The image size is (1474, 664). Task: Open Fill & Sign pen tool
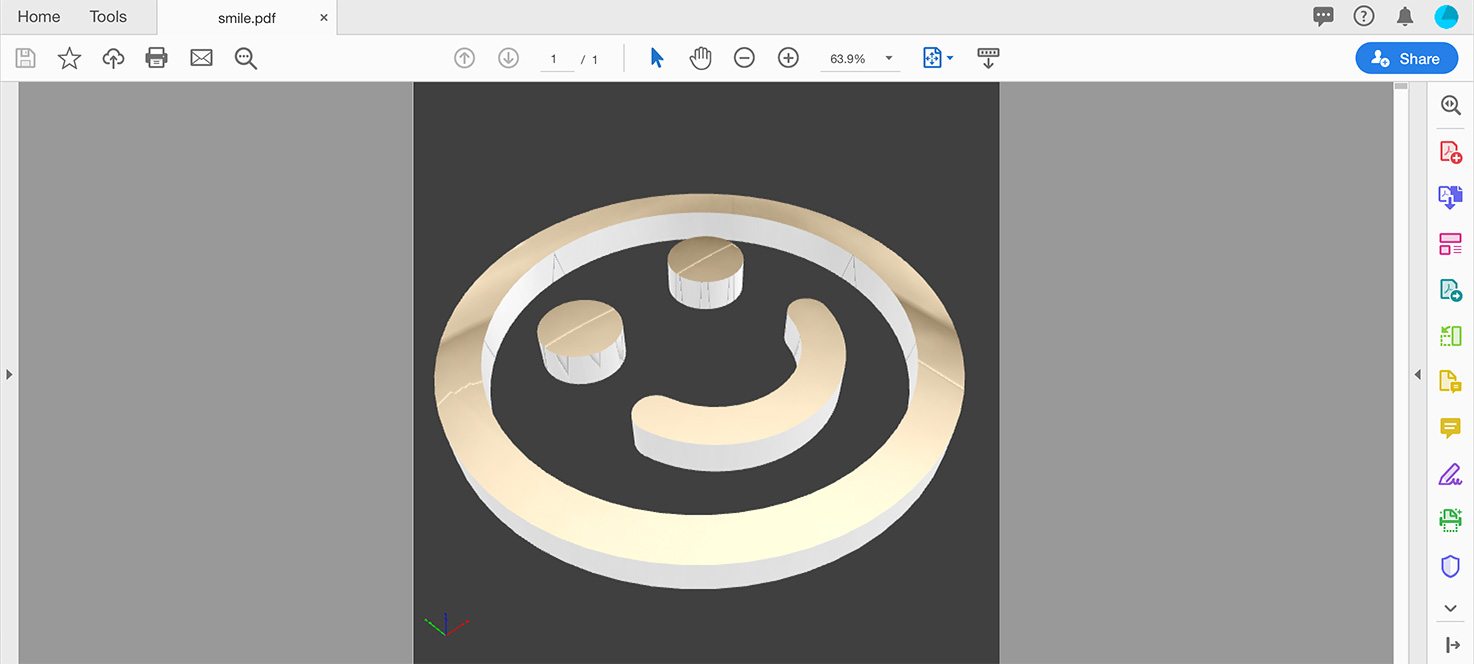click(x=1450, y=474)
